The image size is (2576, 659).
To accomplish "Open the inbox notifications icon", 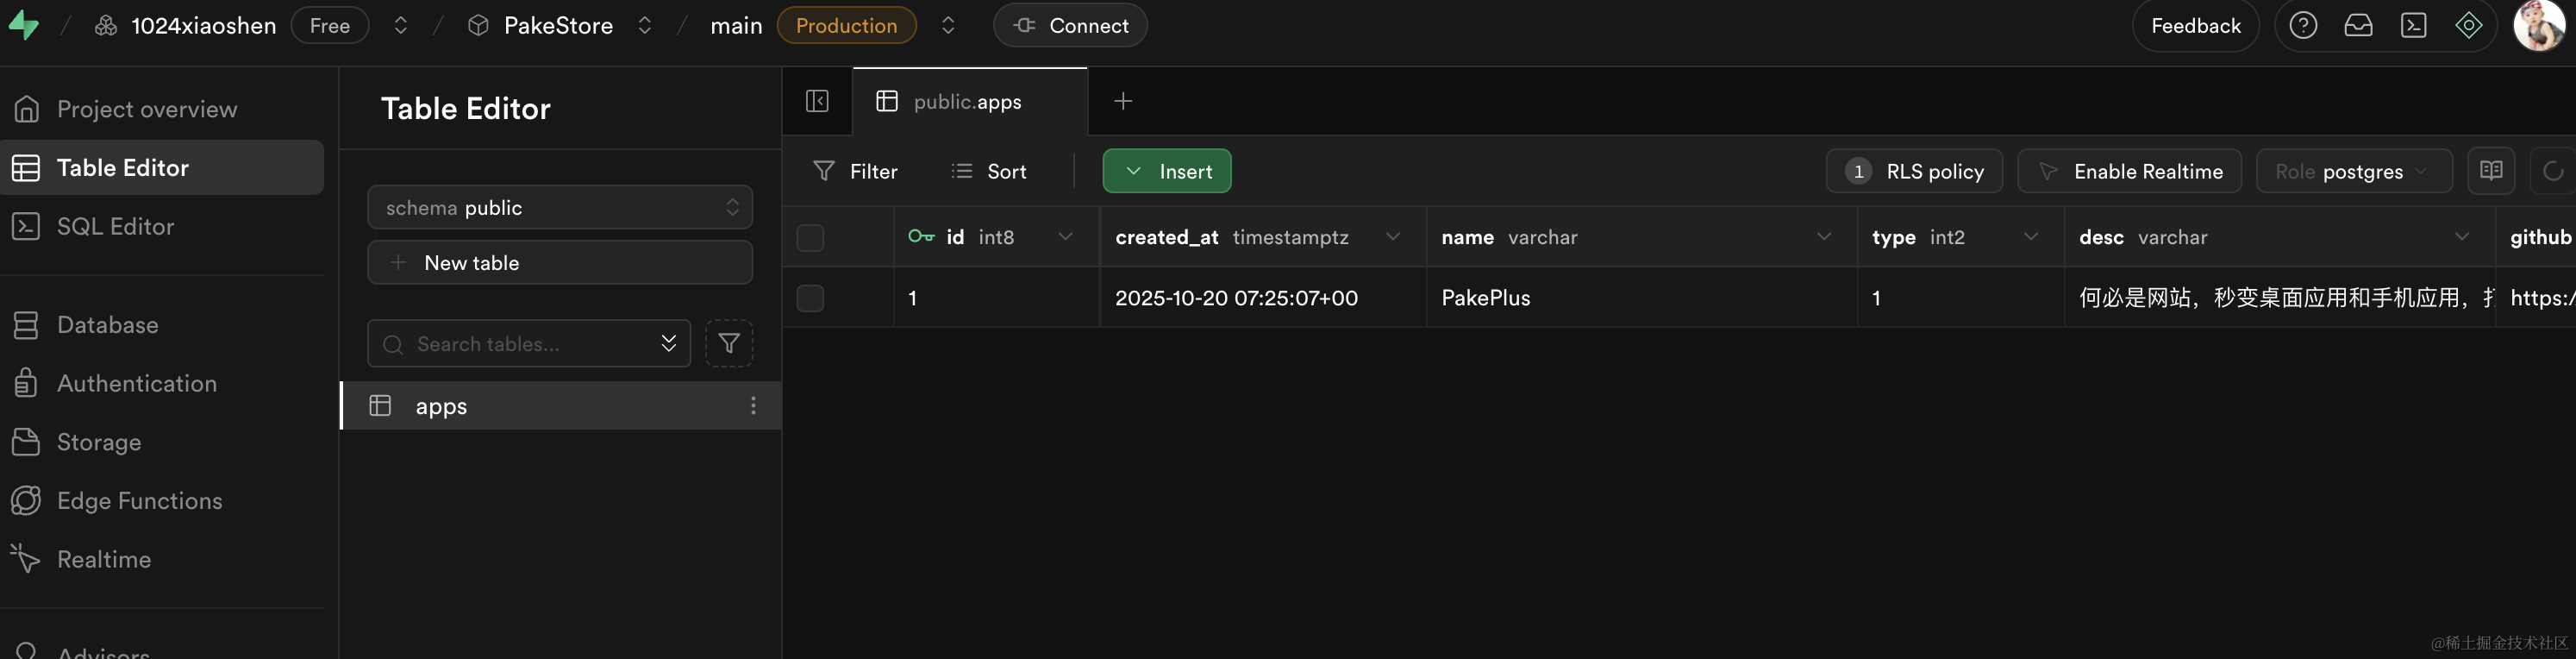I will [x=2358, y=25].
